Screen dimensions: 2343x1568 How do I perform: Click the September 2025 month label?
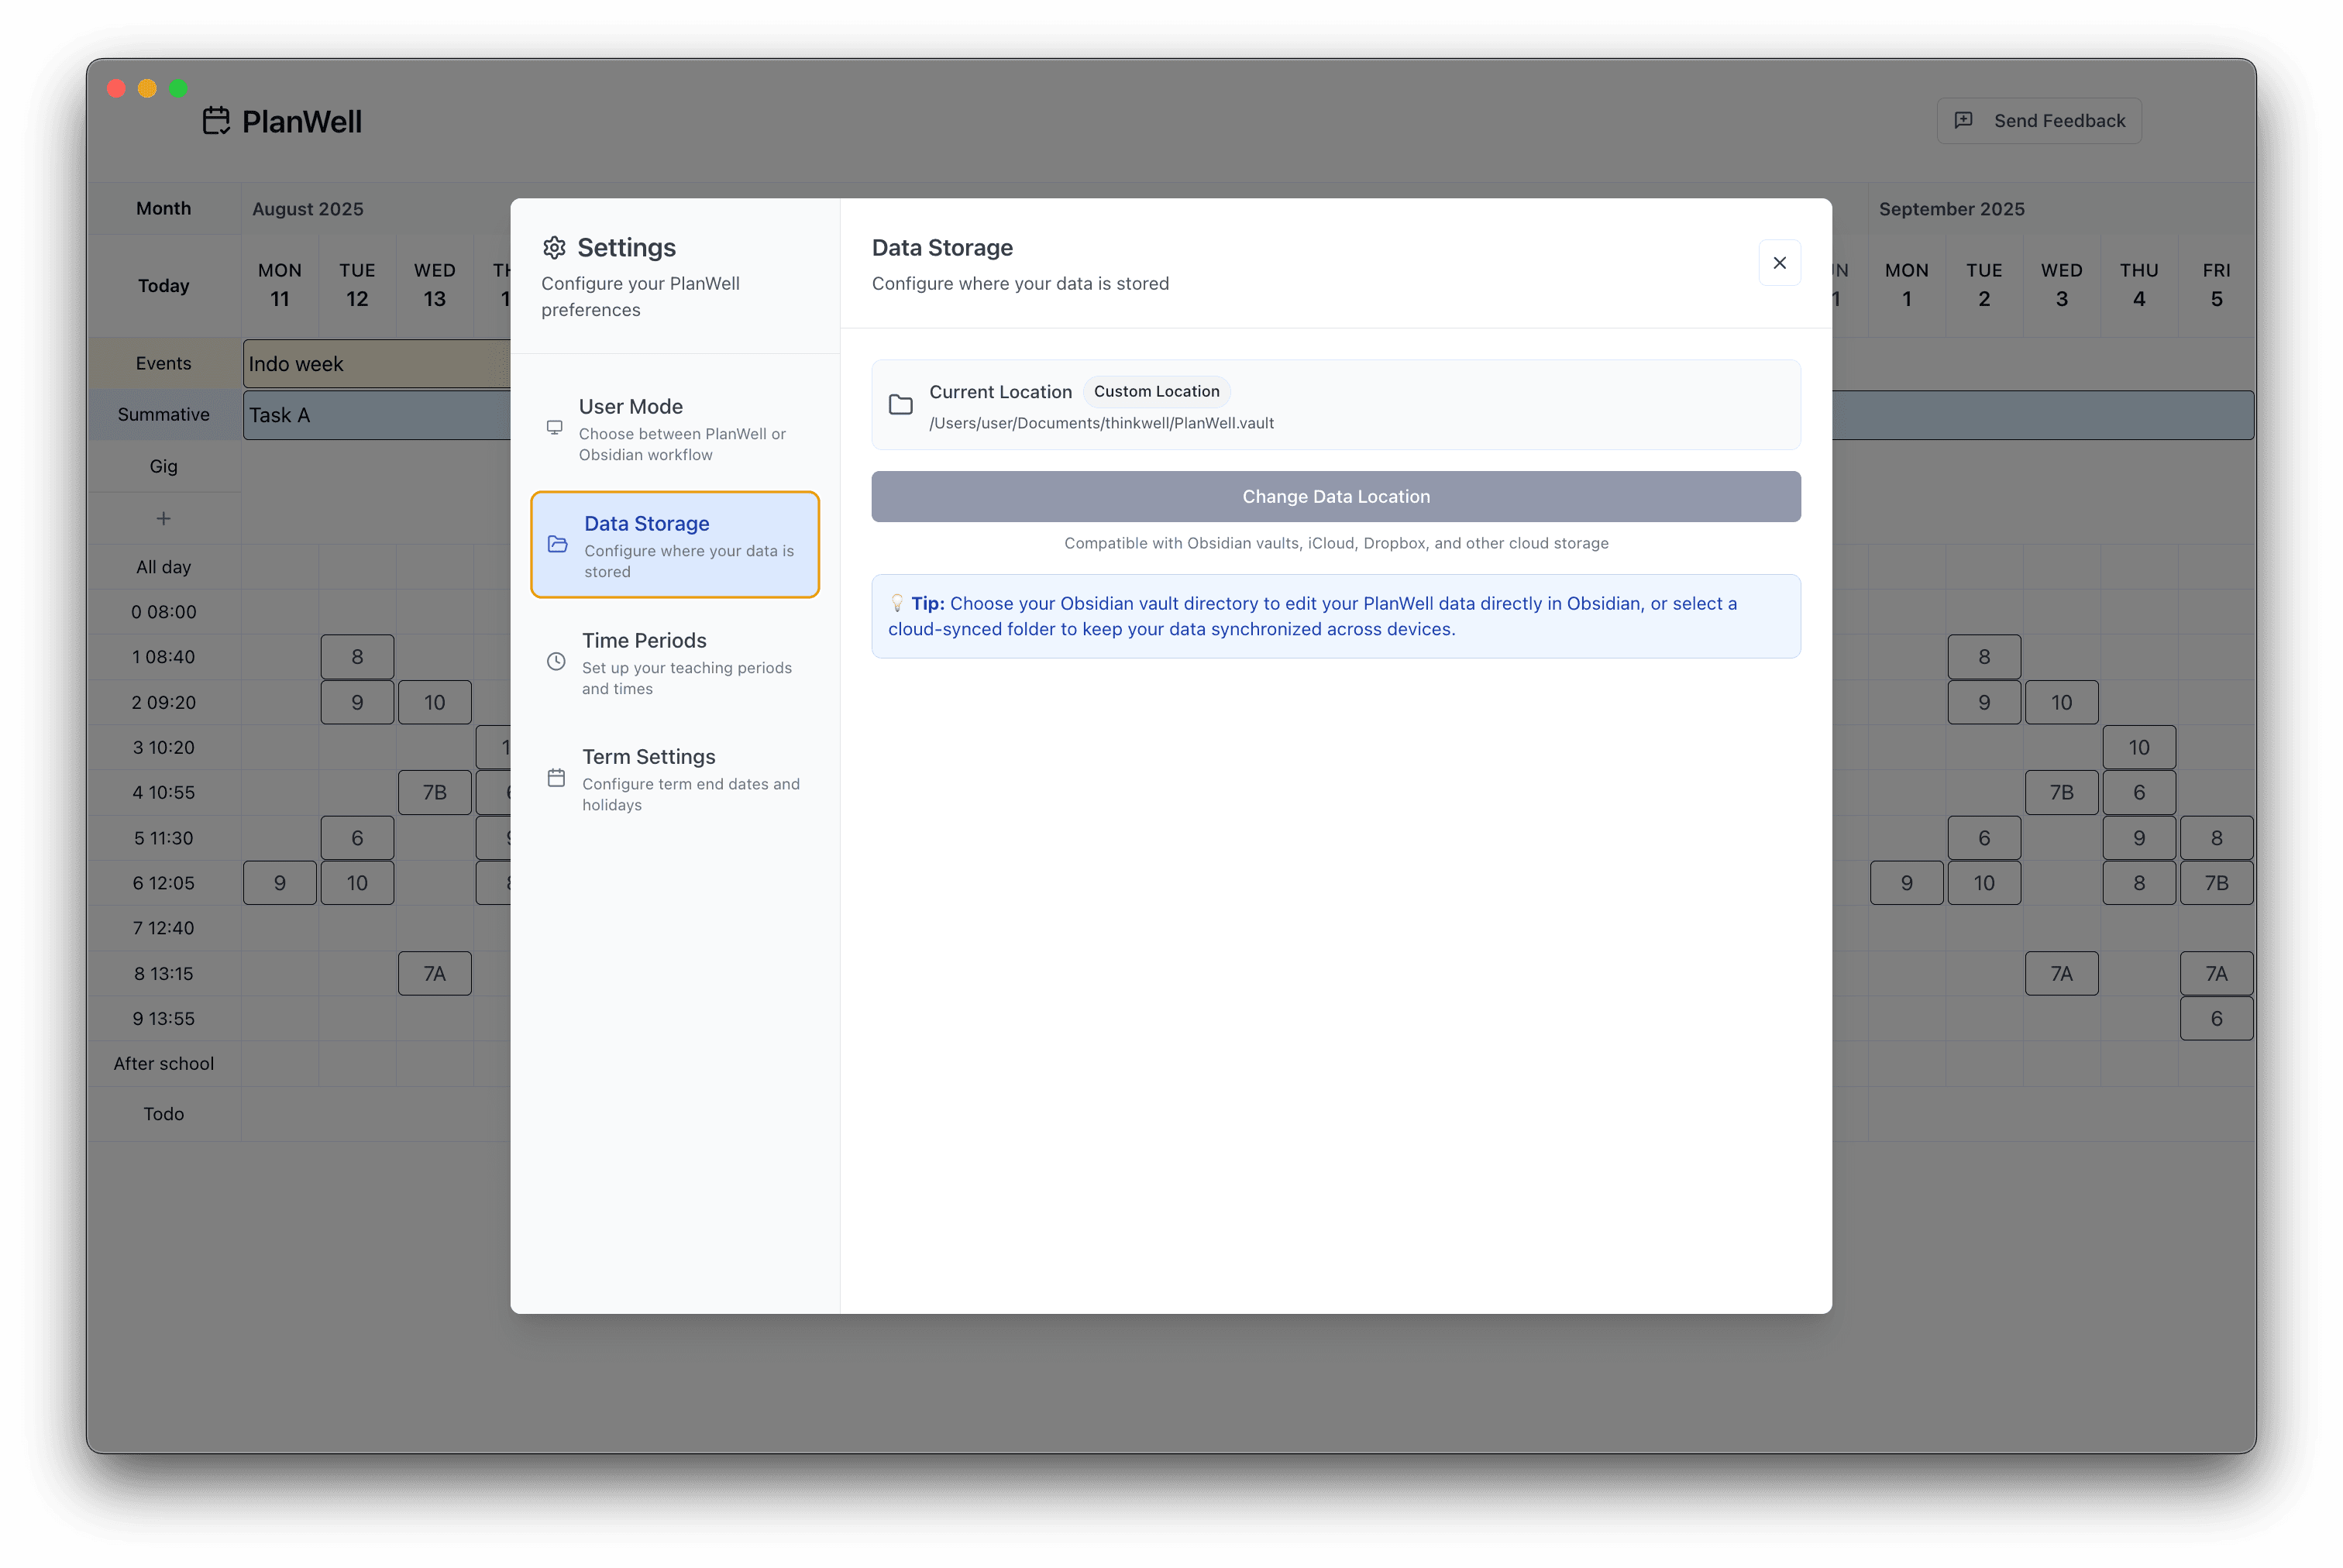1951,209
